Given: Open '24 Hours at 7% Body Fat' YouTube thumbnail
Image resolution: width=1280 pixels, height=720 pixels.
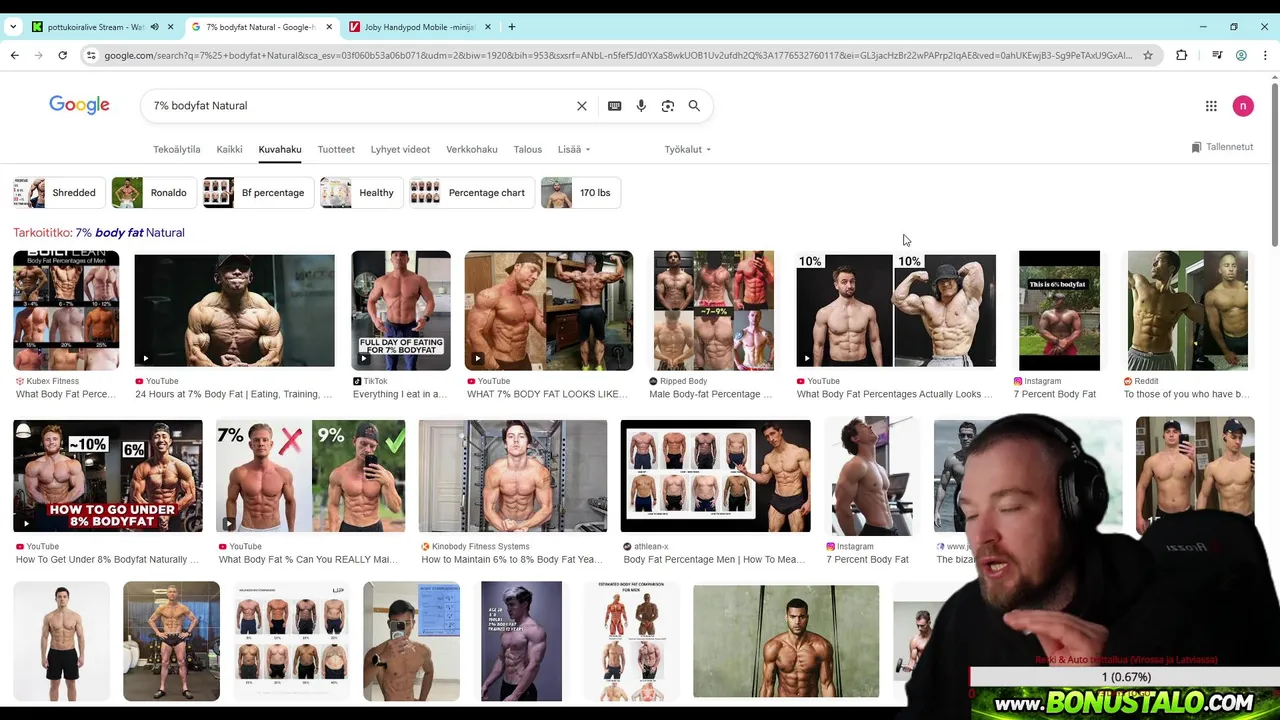Looking at the screenshot, I should click(234, 310).
